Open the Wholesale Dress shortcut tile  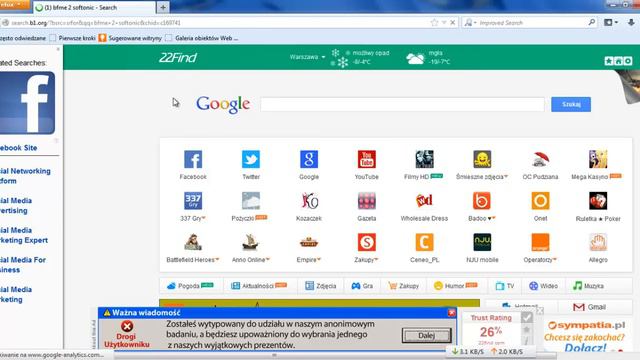[424, 207]
